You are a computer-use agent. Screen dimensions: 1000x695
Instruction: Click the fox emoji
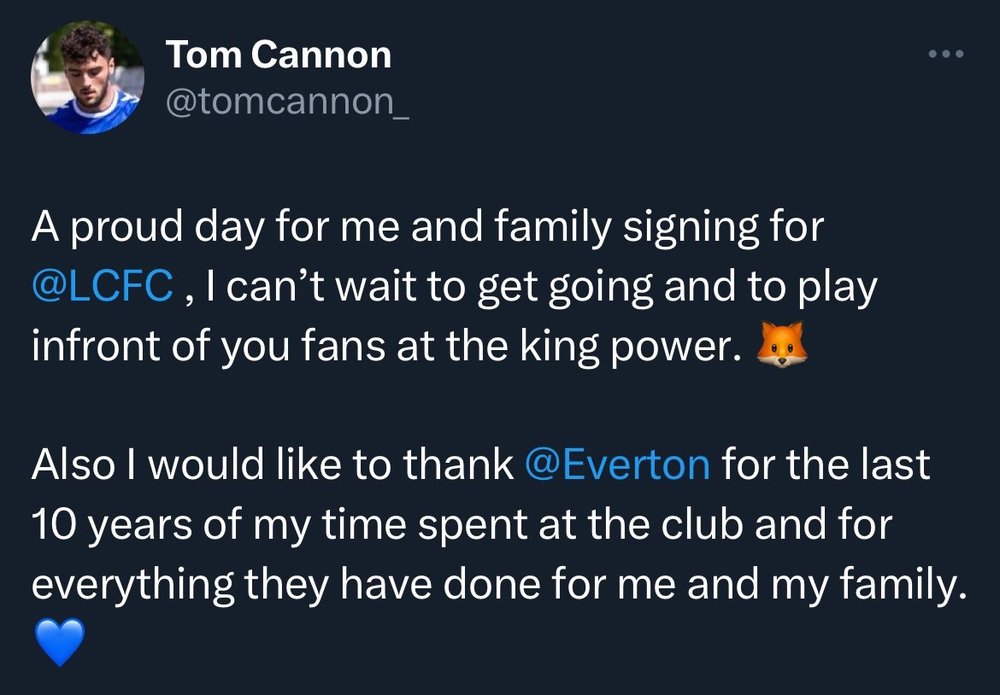(x=781, y=344)
